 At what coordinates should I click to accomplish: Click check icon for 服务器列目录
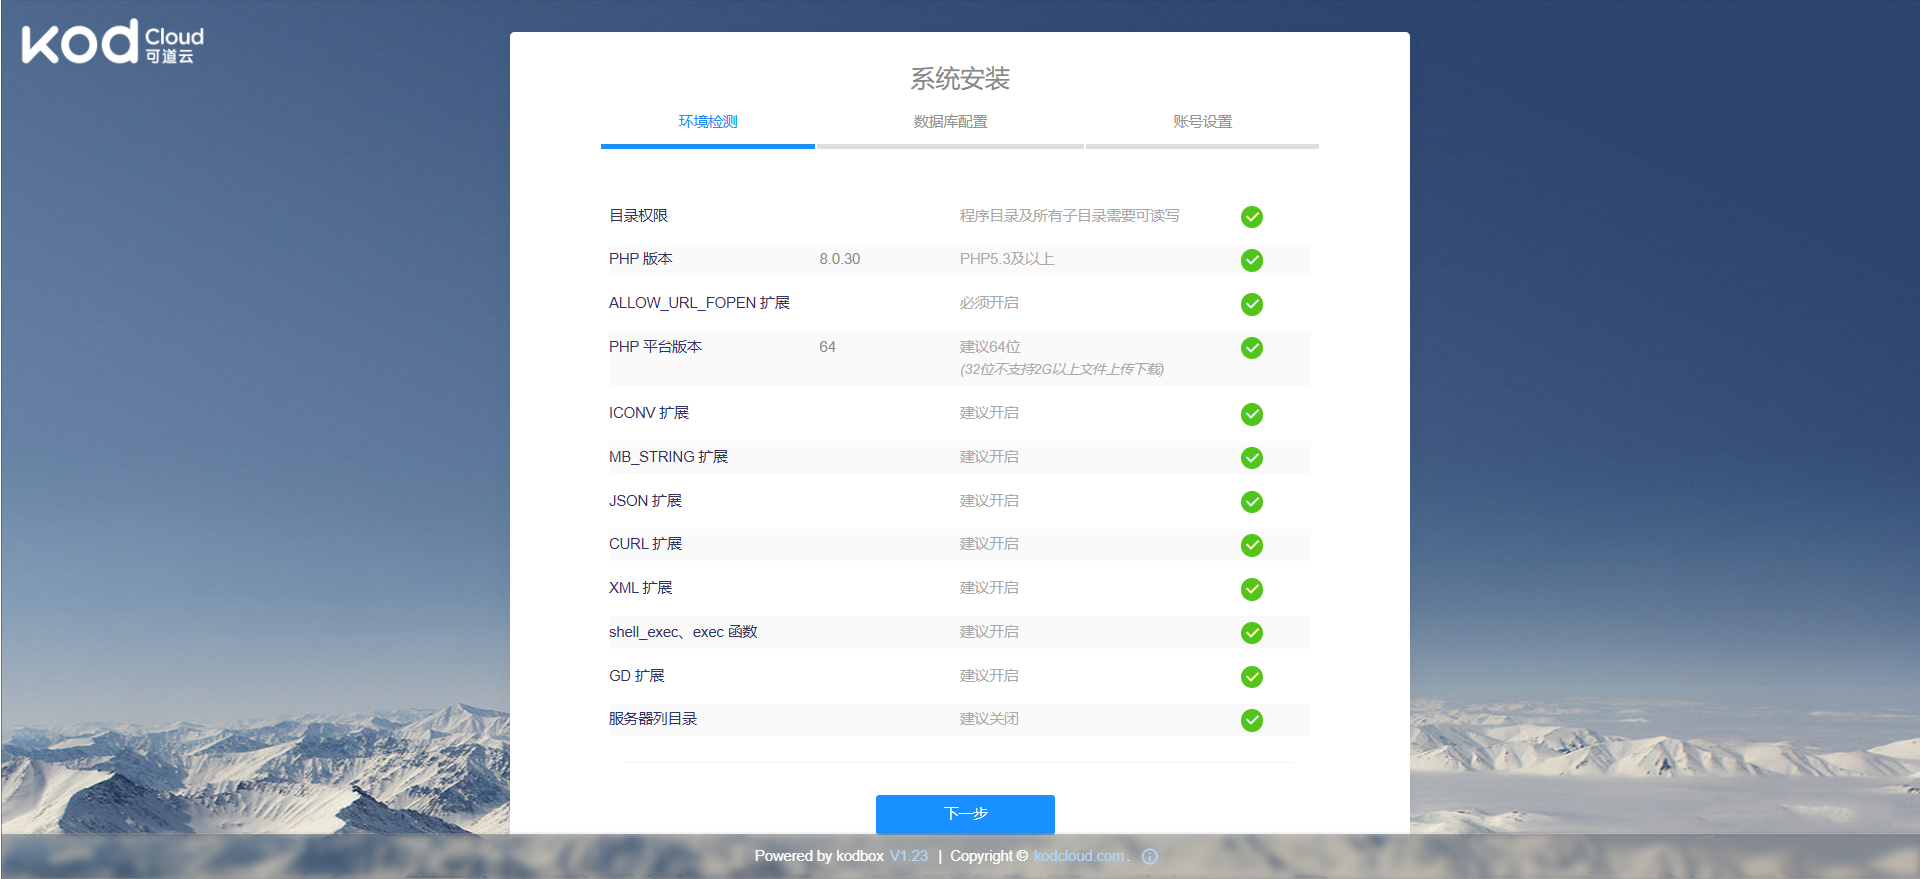(1251, 720)
